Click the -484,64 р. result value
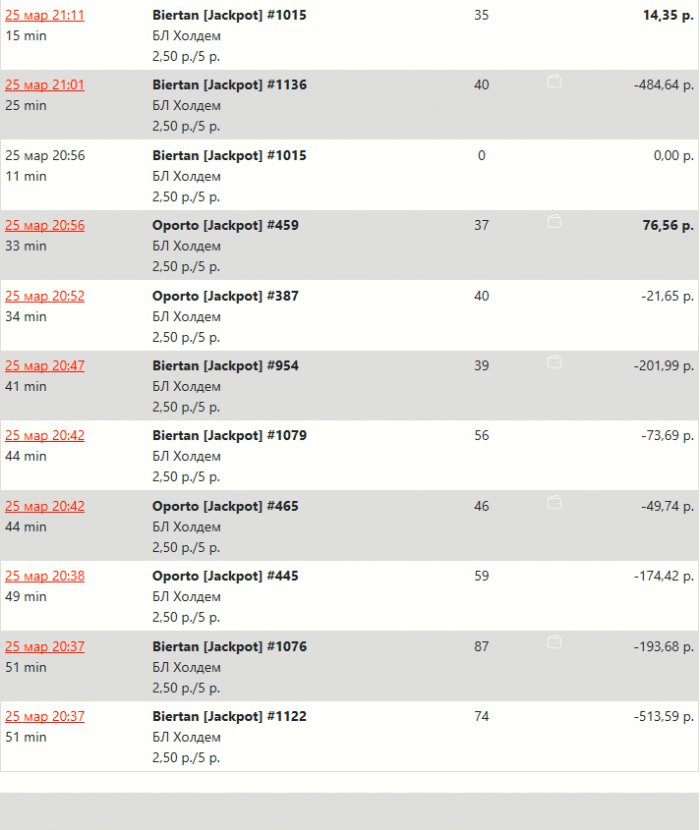Image resolution: width=700 pixels, height=830 pixels. 663,85
